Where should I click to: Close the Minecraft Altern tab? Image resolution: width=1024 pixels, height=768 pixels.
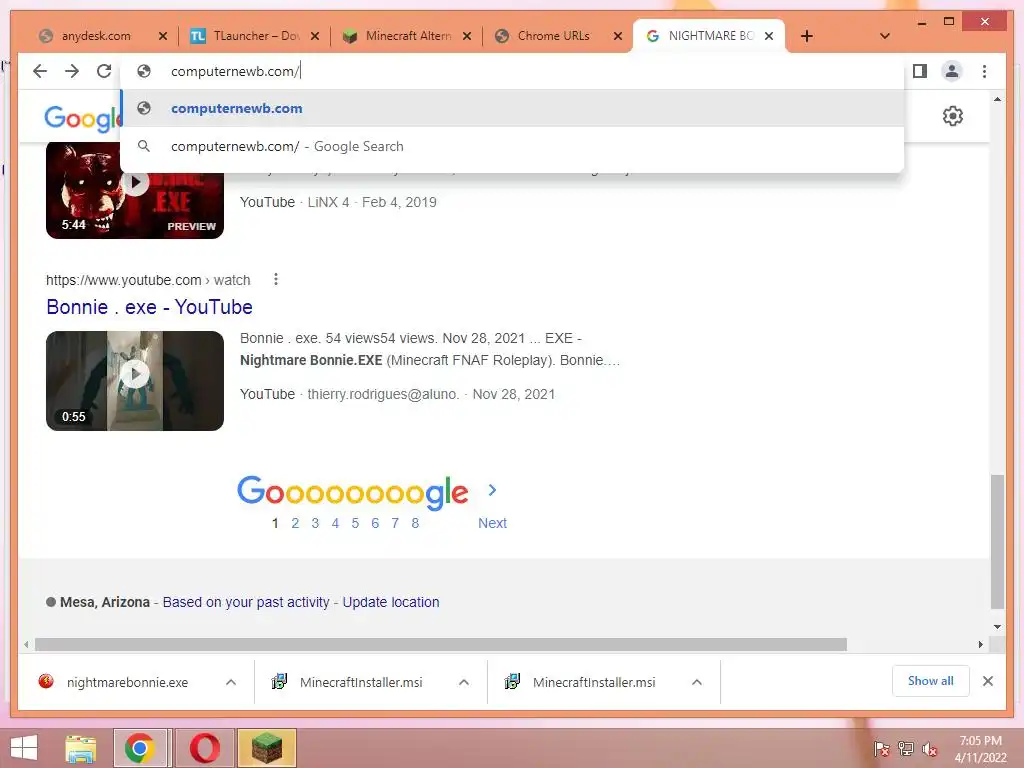point(466,36)
